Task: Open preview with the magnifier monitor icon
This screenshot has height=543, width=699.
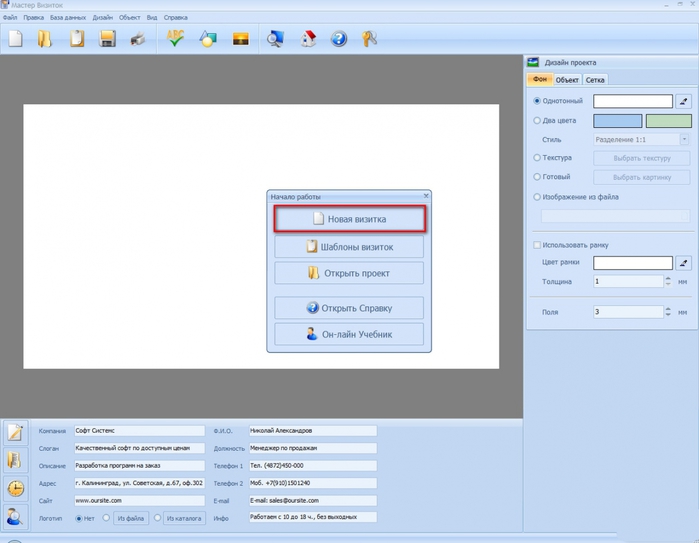Action: 275,39
